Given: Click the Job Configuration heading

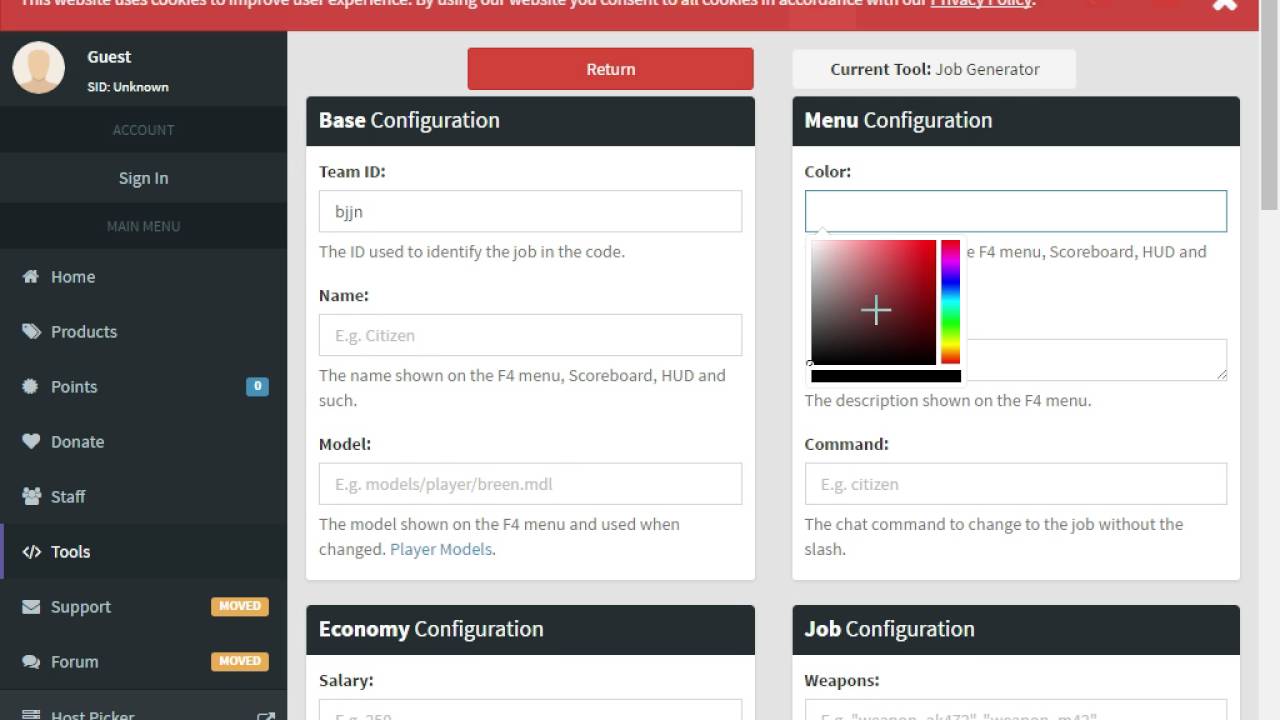Looking at the screenshot, I should pyautogui.click(x=889, y=629).
